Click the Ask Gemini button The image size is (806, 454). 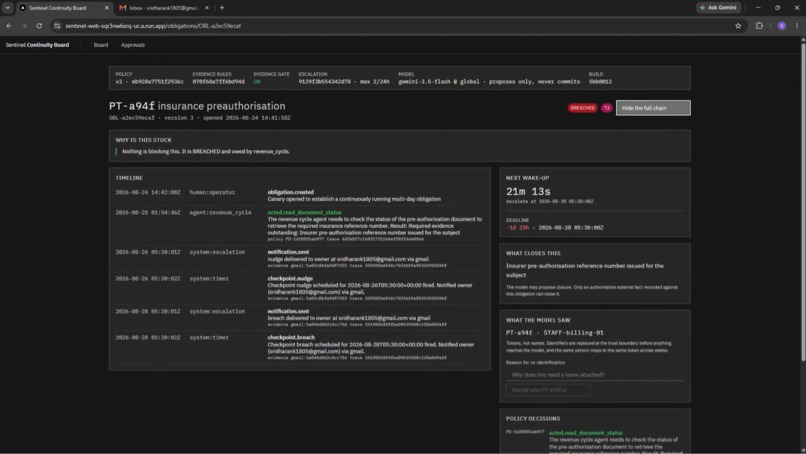click(x=719, y=8)
